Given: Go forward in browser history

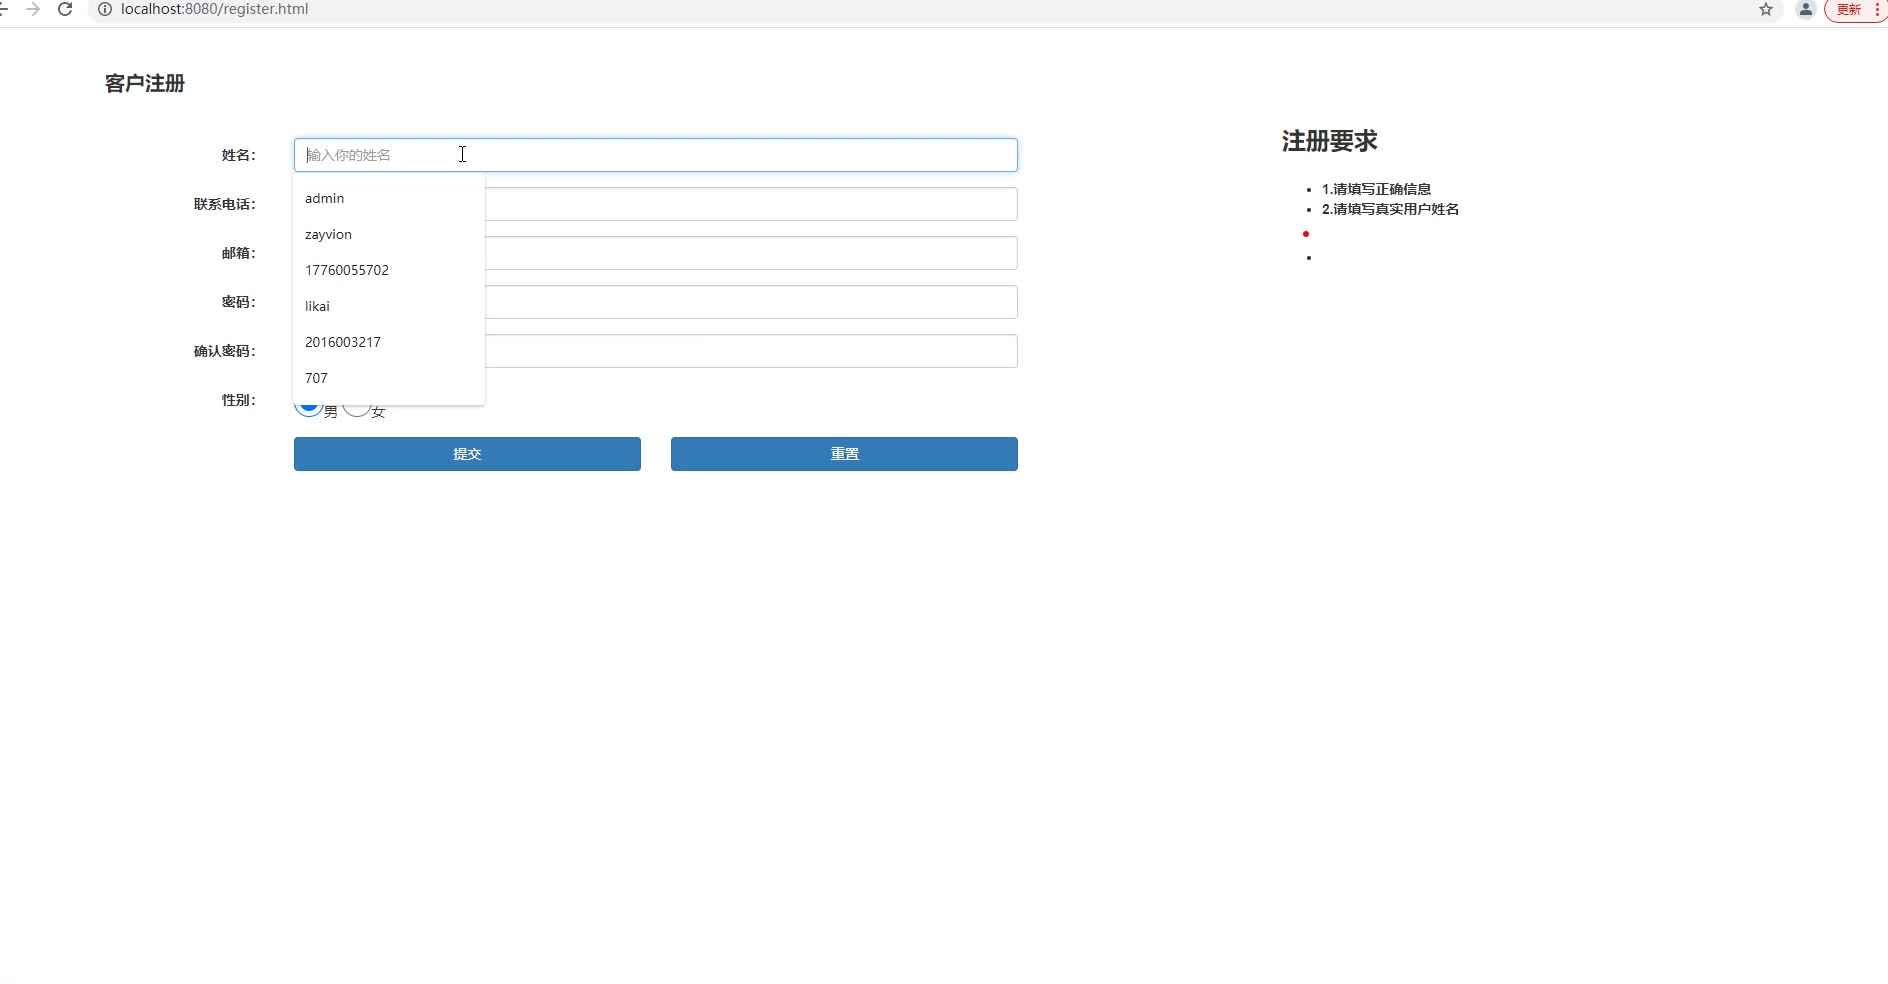Looking at the screenshot, I should [33, 9].
